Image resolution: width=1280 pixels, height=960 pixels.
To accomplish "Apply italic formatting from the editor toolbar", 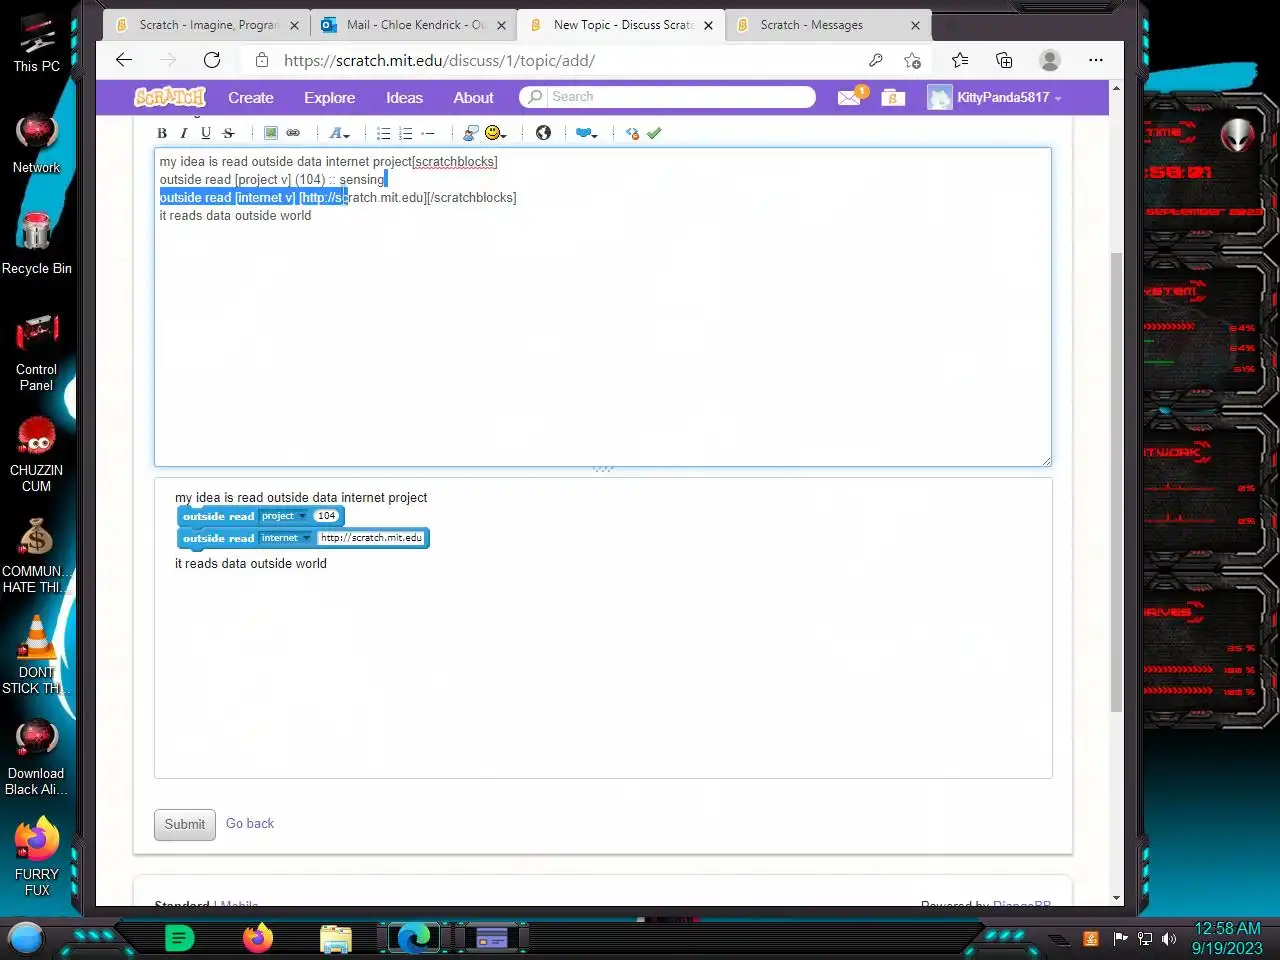I will [184, 133].
